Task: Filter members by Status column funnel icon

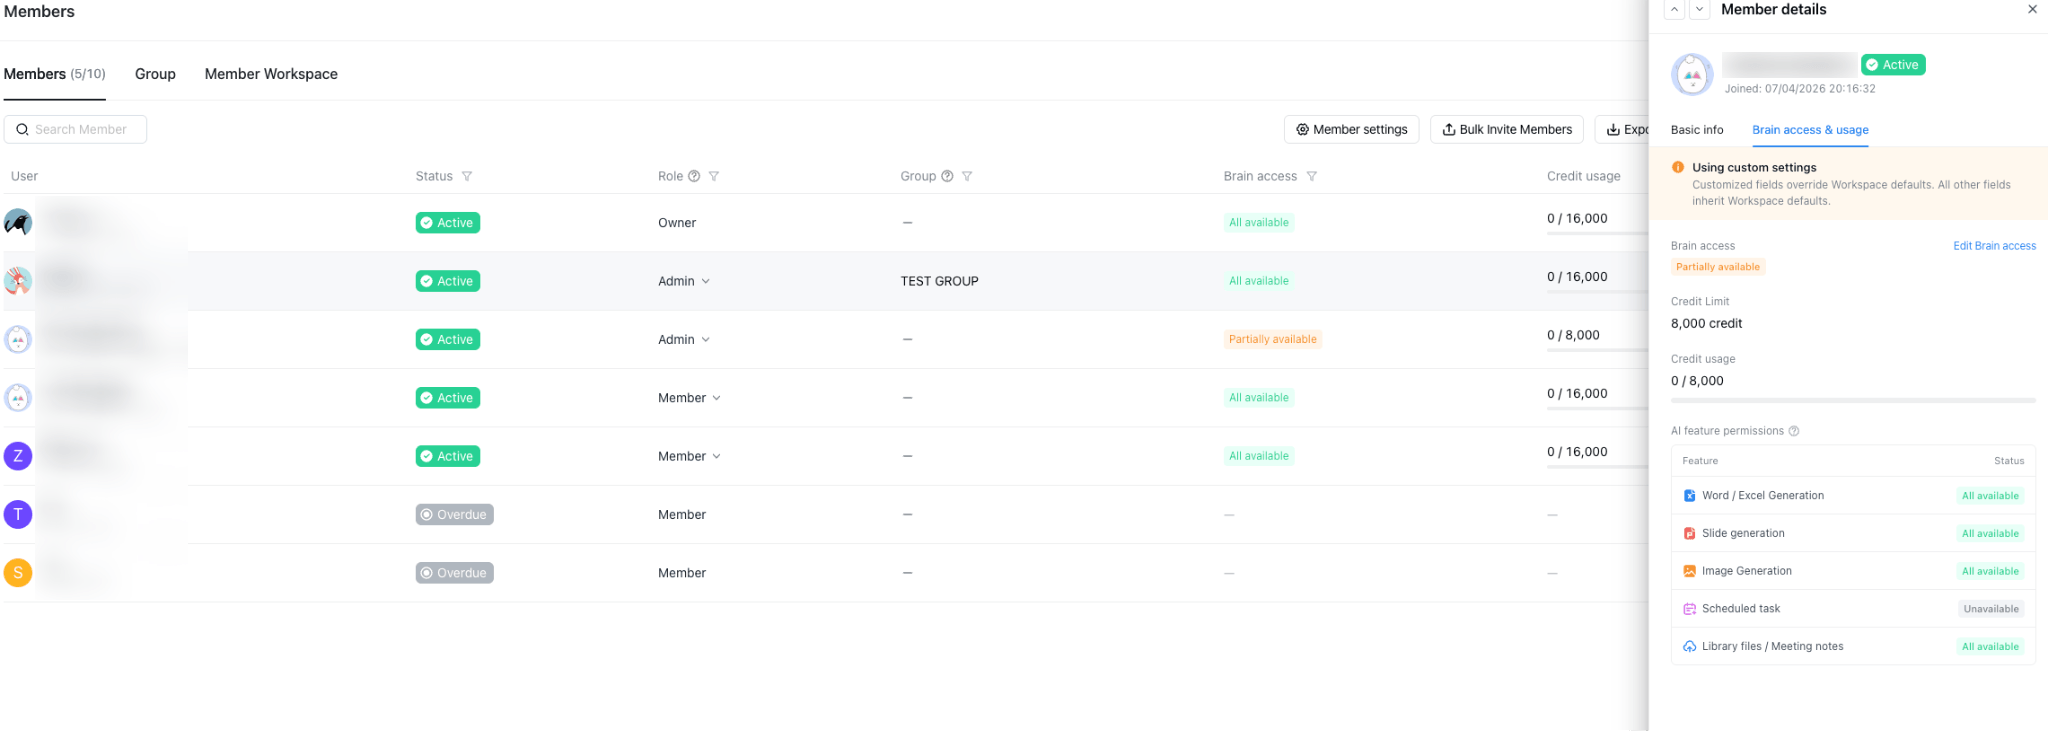Action: point(467,176)
